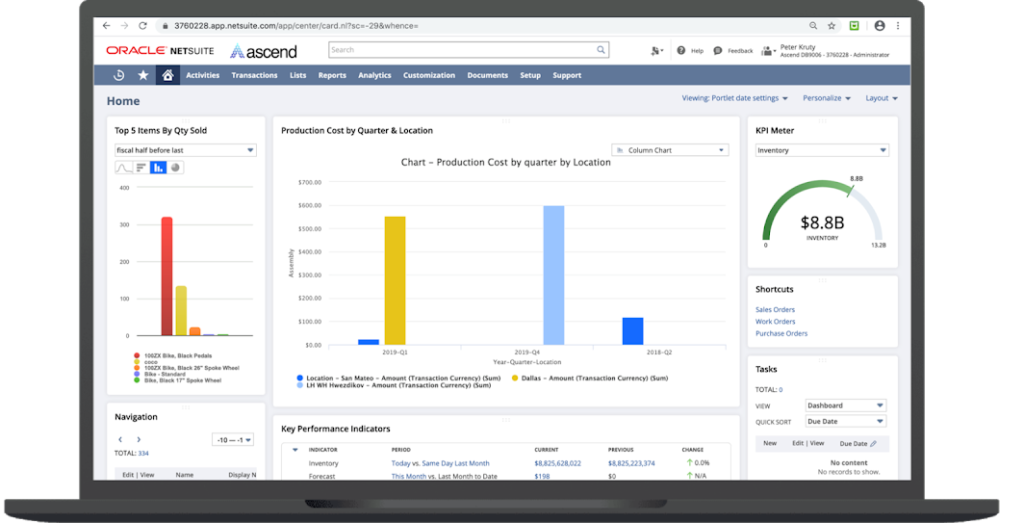Open the Personalize dropdown
The width and height of the screenshot is (1024, 523).
tap(827, 98)
